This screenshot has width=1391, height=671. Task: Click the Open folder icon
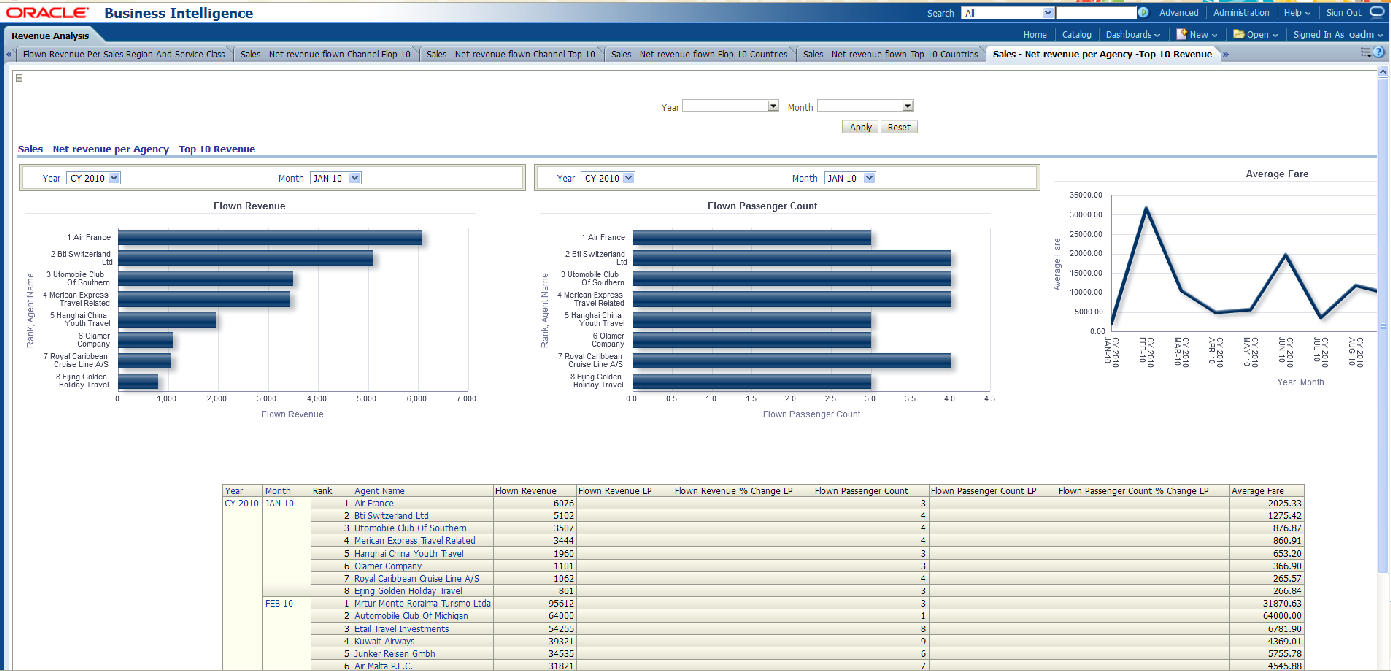click(x=1239, y=34)
